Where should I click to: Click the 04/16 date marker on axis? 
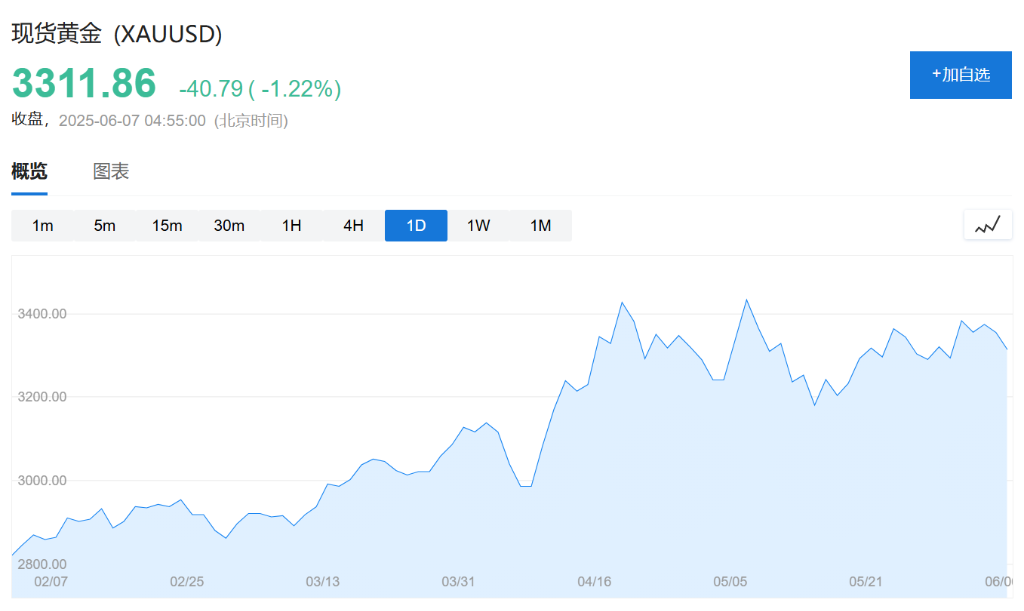click(594, 581)
